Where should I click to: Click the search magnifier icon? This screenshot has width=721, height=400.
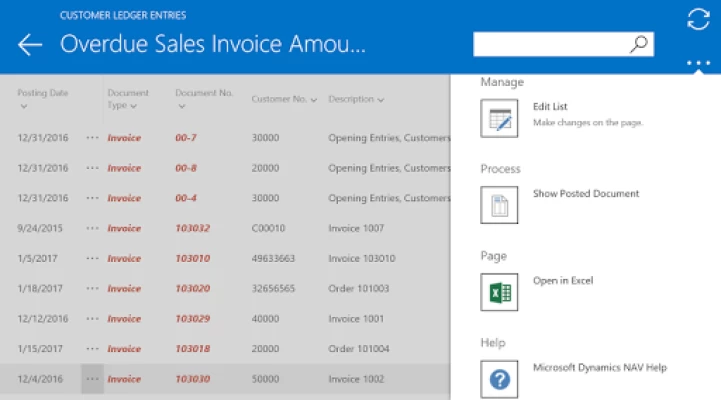(639, 44)
